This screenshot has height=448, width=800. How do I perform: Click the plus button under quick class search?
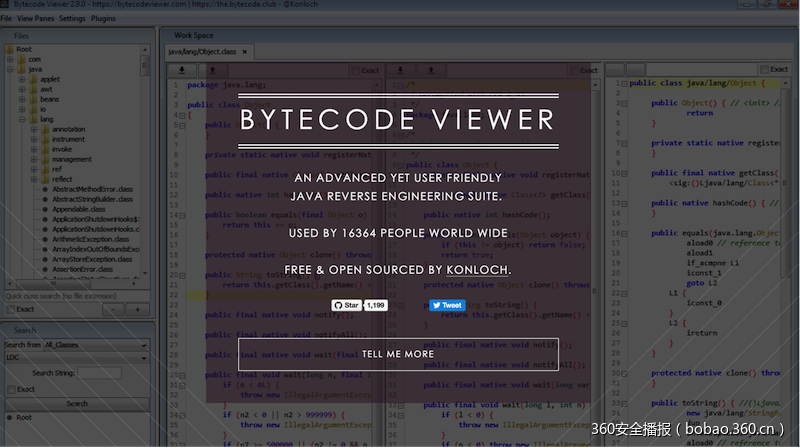click(x=138, y=310)
